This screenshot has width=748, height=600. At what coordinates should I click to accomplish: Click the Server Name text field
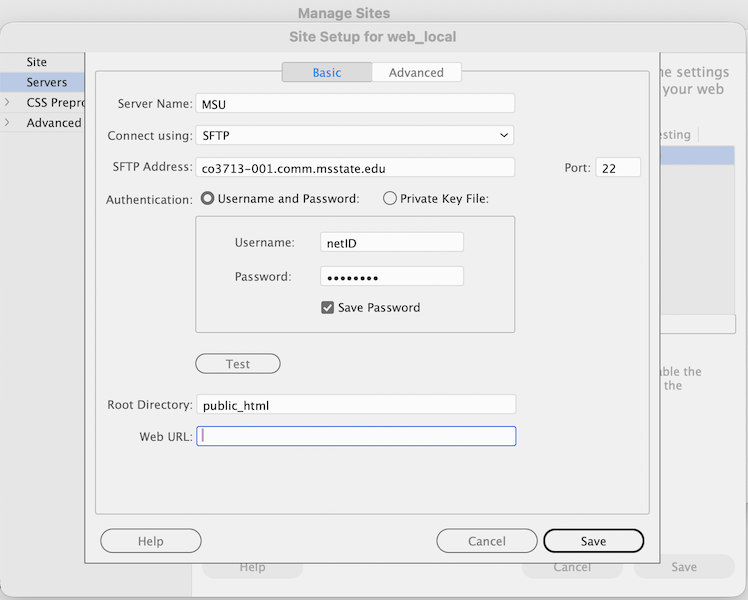355,103
